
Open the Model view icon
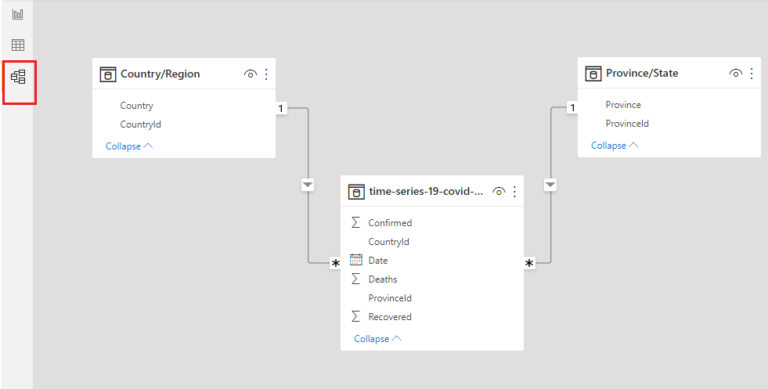[18, 77]
